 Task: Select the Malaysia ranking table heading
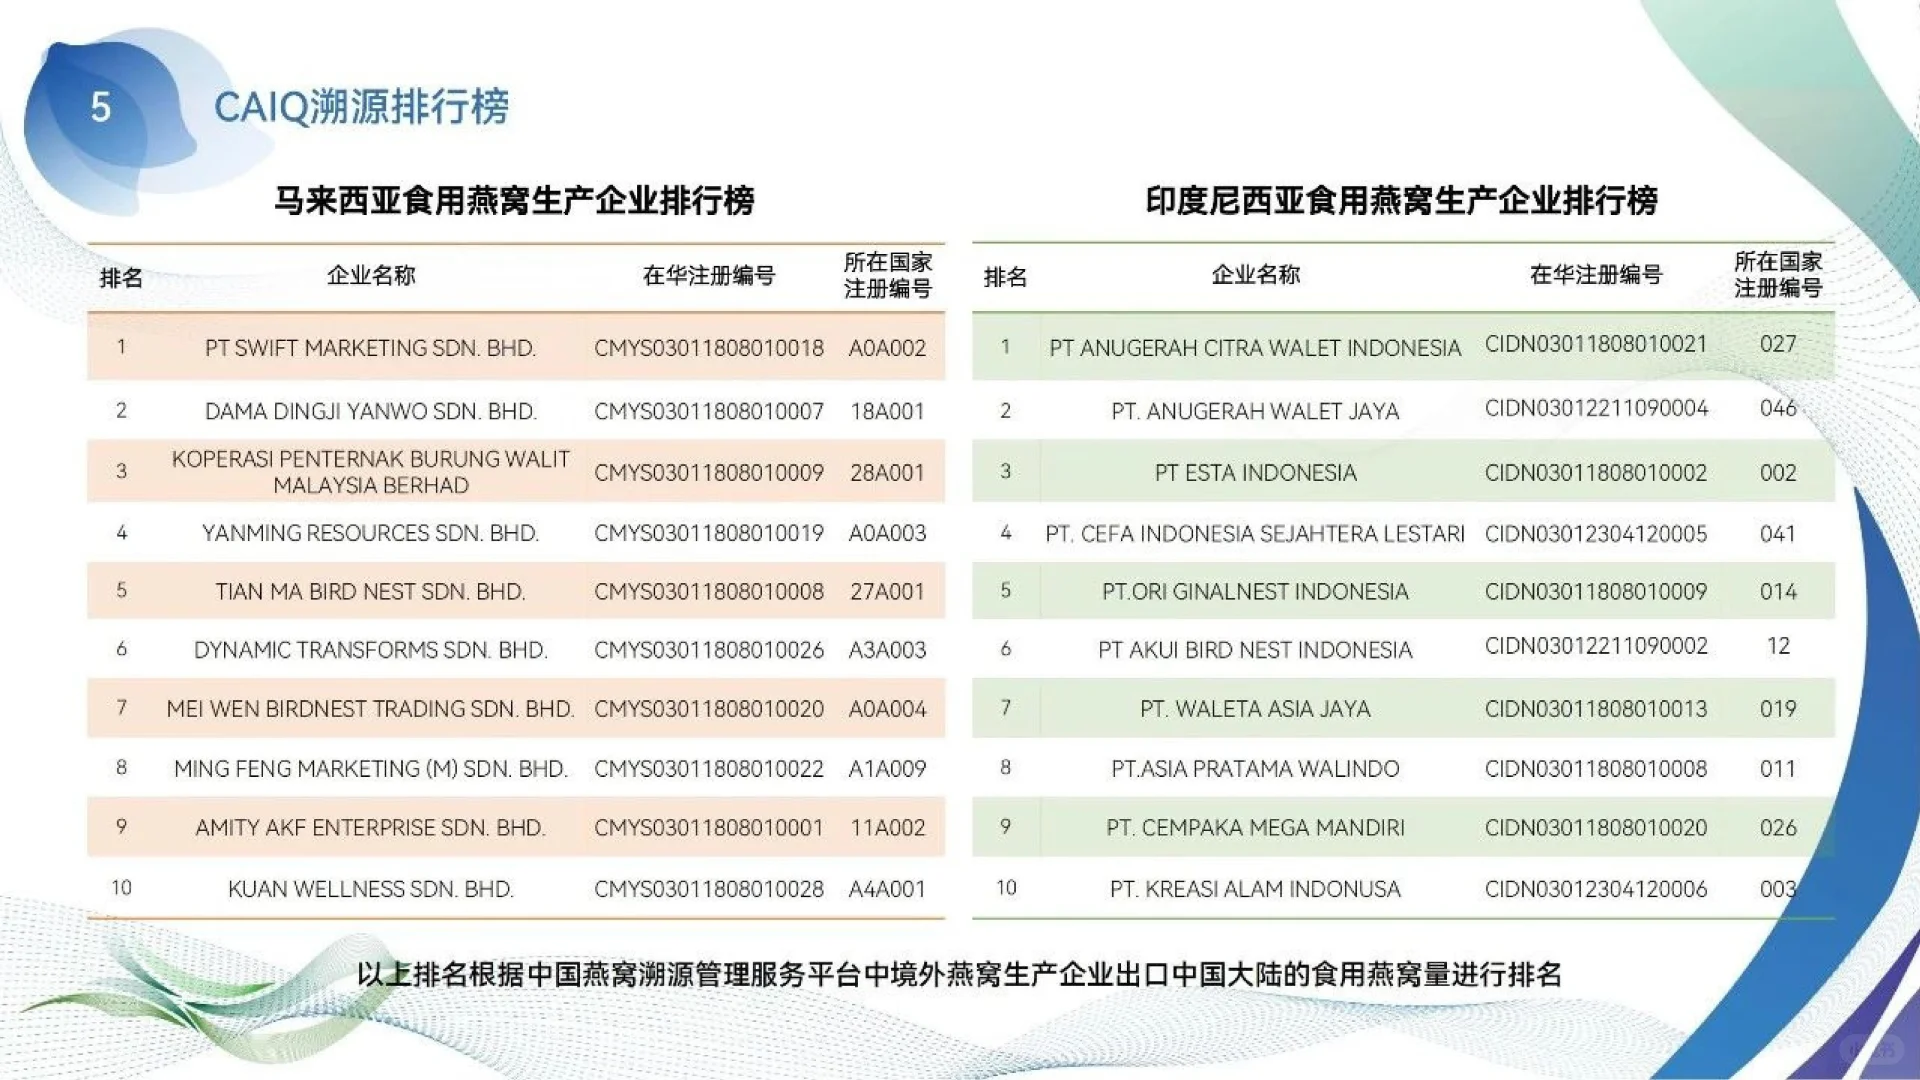tap(514, 200)
